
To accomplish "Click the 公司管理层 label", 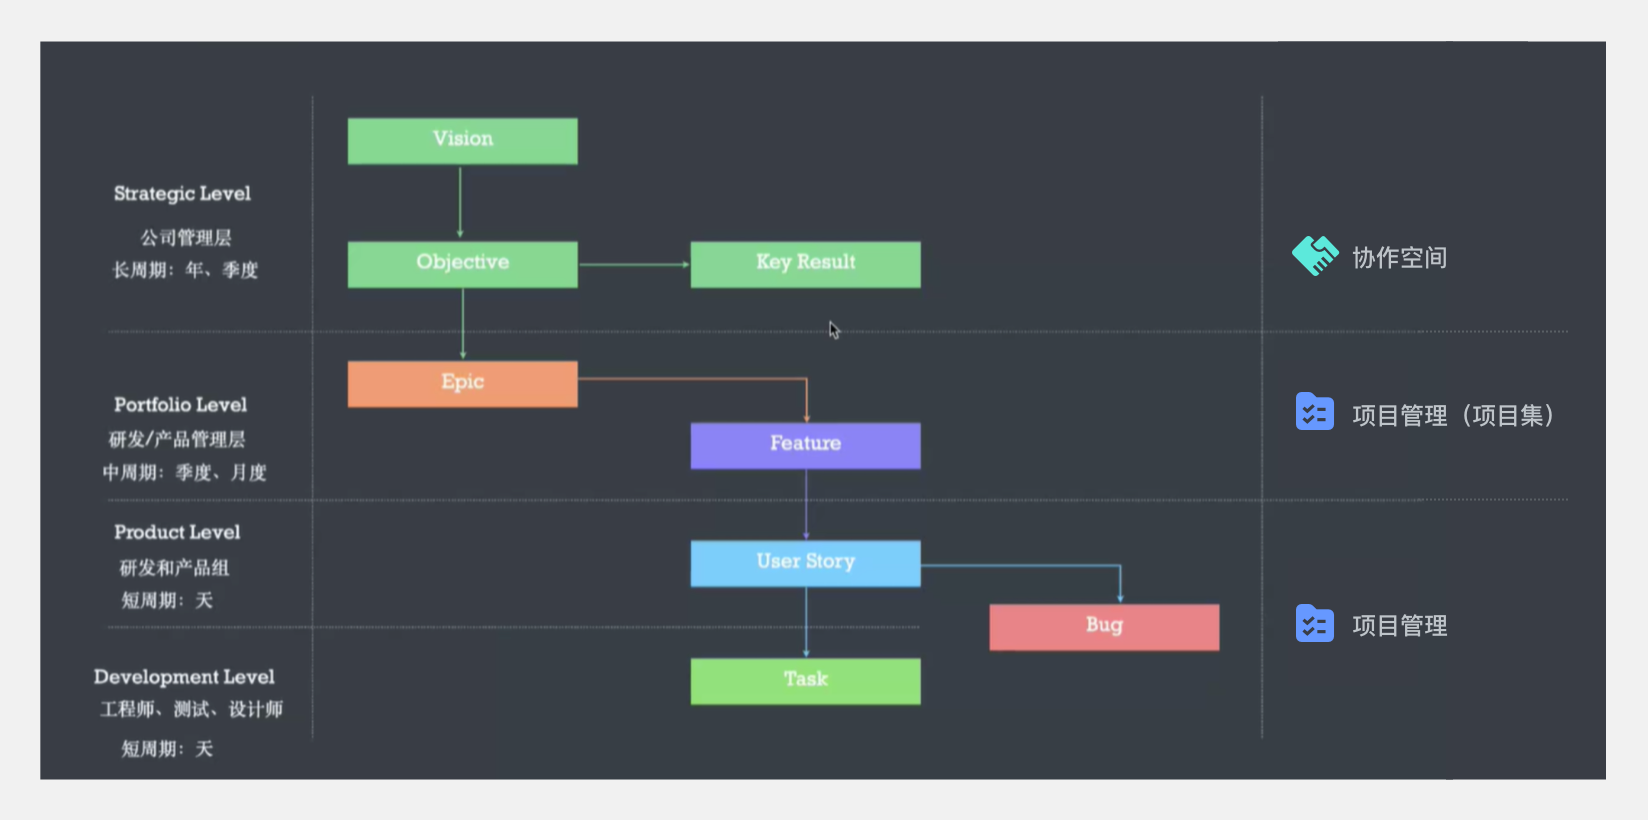I will (186, 238).
